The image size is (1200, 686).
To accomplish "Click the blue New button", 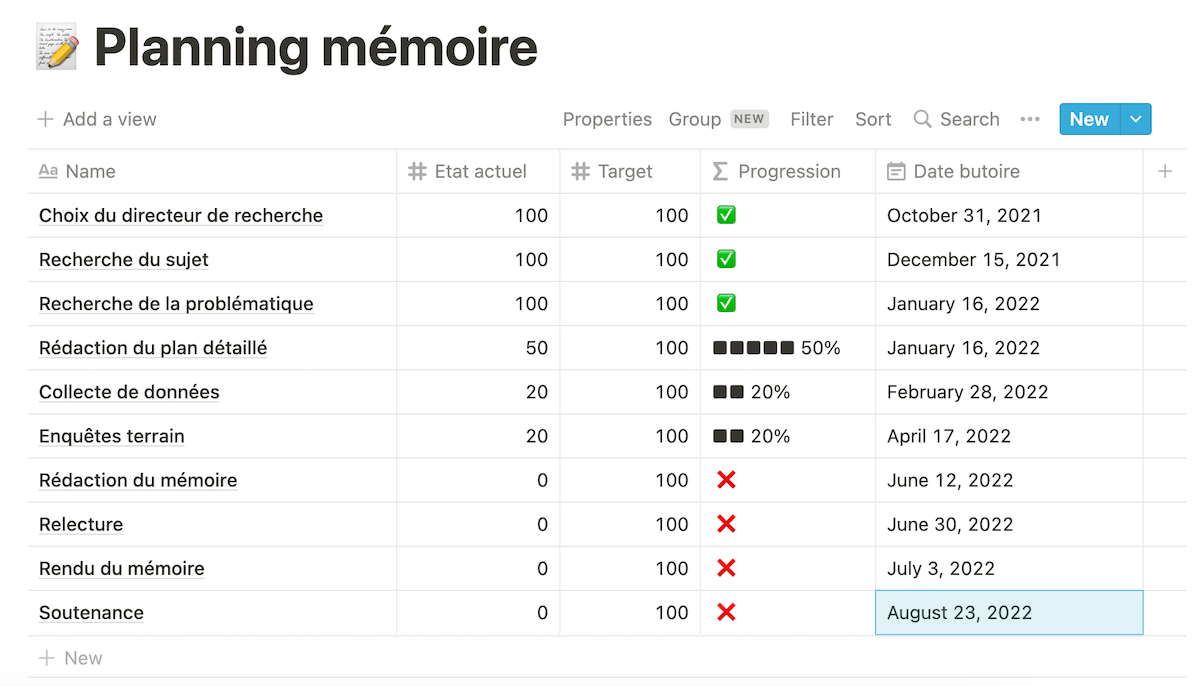I will (x=1089, y=119).
